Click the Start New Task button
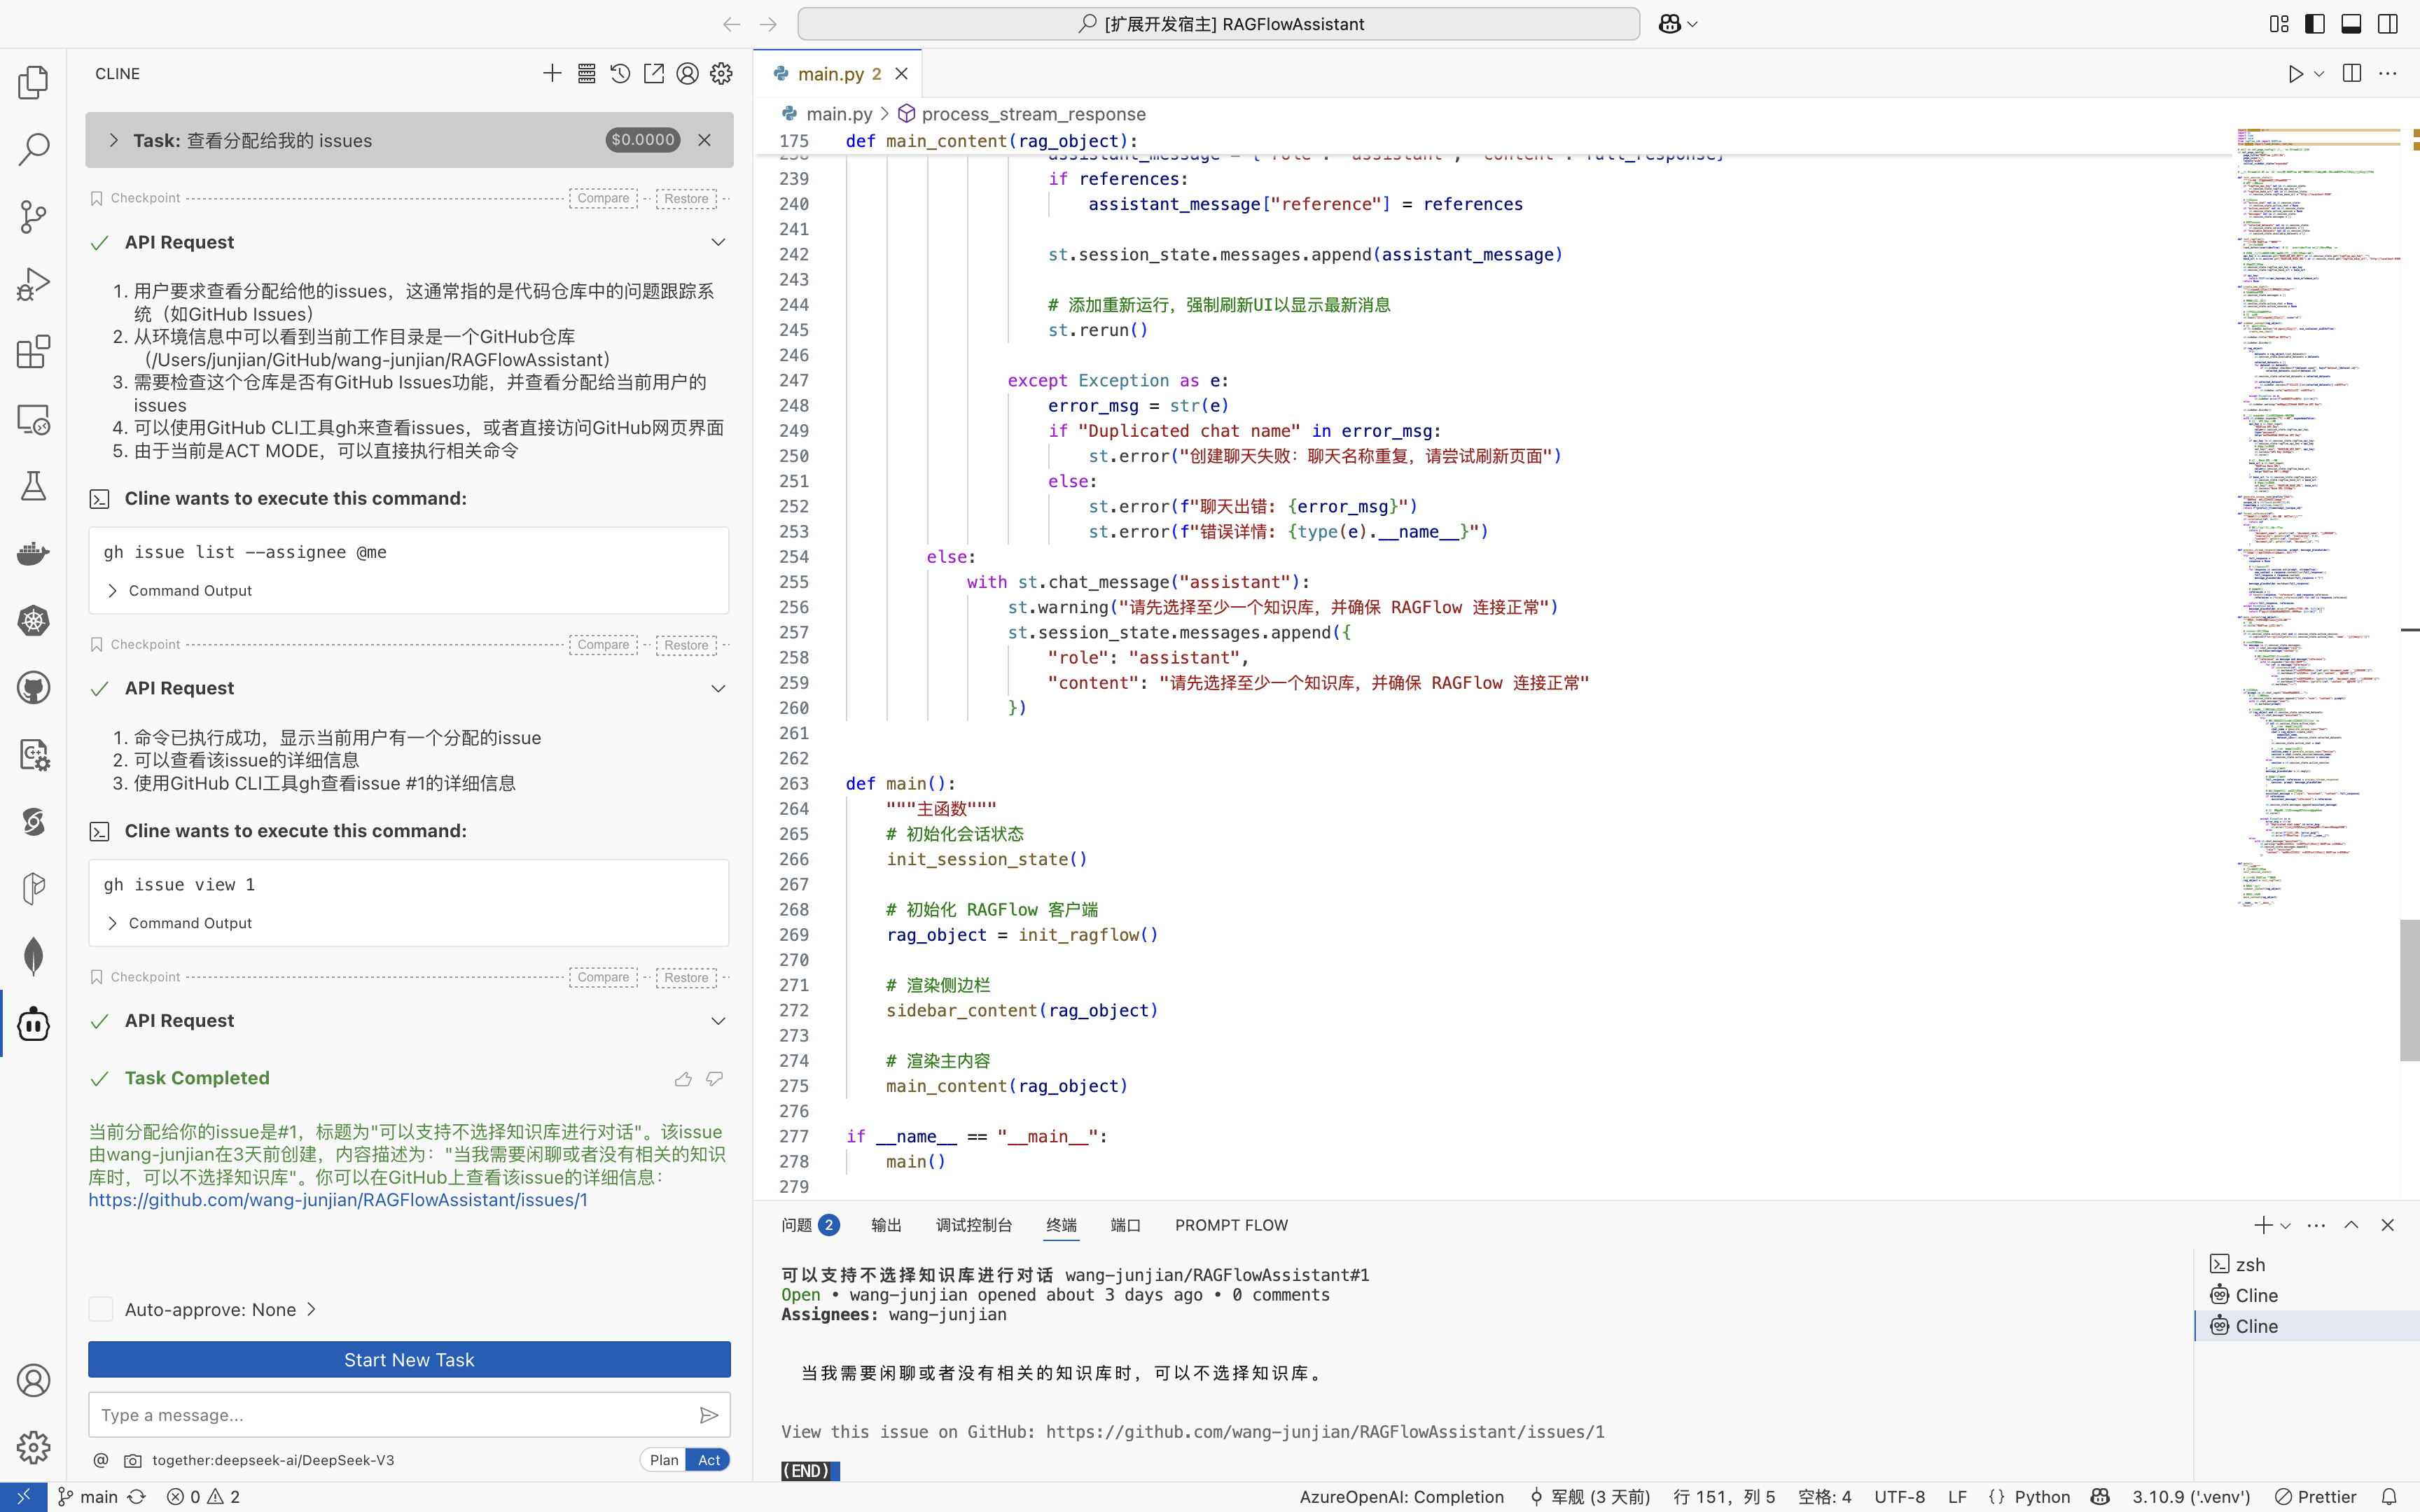 tap(409, 1360)
